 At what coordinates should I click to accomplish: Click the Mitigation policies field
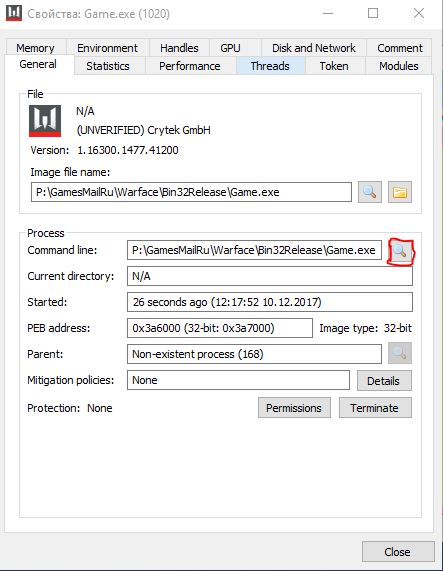tap(238, 380)
